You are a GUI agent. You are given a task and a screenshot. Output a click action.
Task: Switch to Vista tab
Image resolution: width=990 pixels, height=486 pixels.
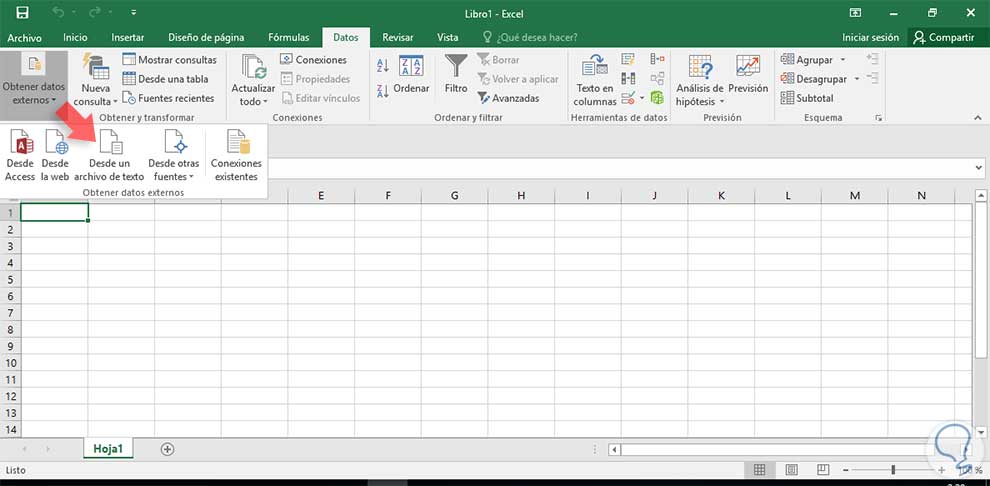point(448,37)
